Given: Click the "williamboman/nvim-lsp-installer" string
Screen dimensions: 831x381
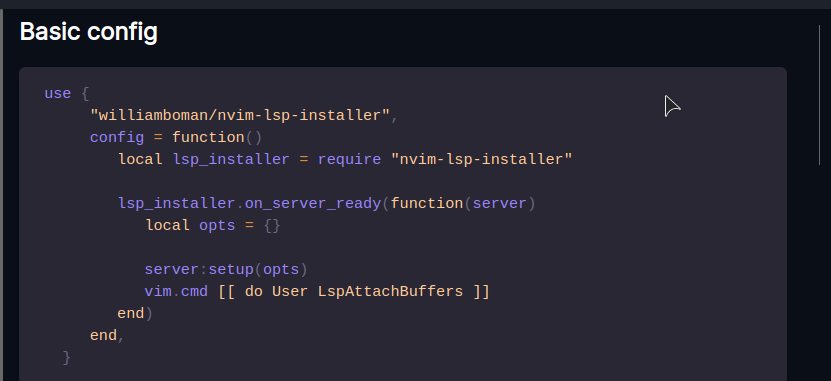Looking at the screenshot, I should click(x=240, y=116).
